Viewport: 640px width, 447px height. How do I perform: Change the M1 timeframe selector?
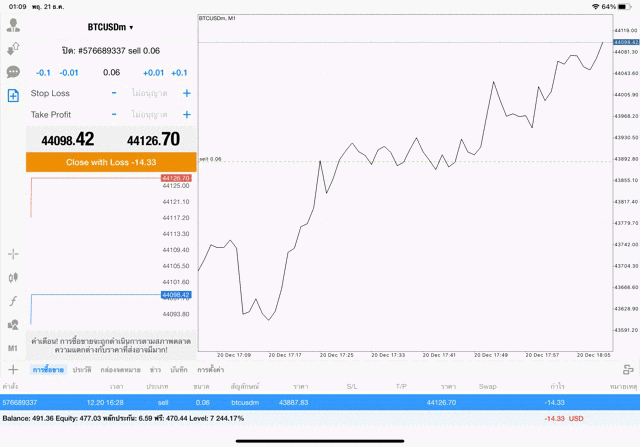(14, 347)
